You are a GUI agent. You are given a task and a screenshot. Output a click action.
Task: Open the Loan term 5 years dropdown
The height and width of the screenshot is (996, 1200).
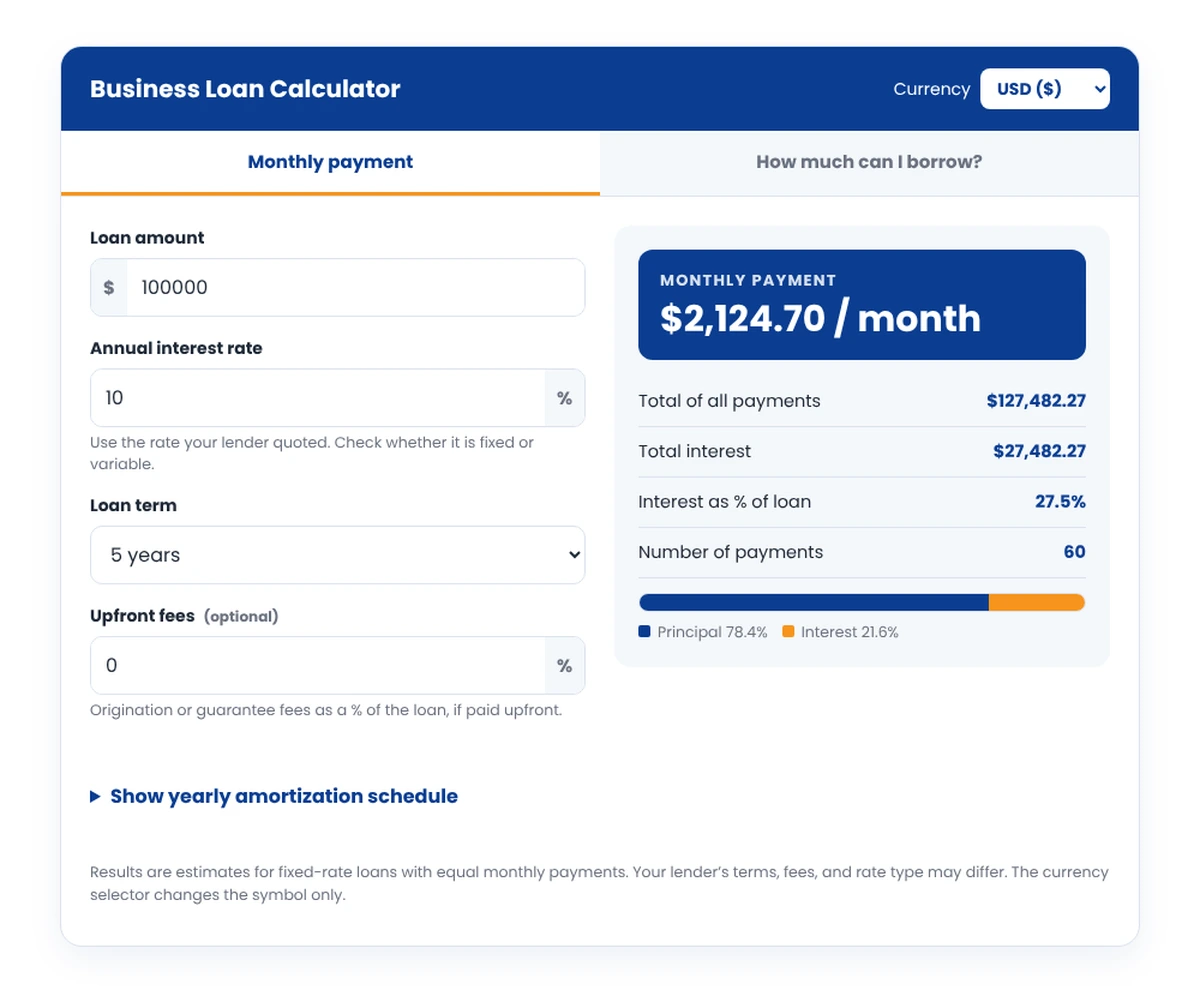point(338,555)
